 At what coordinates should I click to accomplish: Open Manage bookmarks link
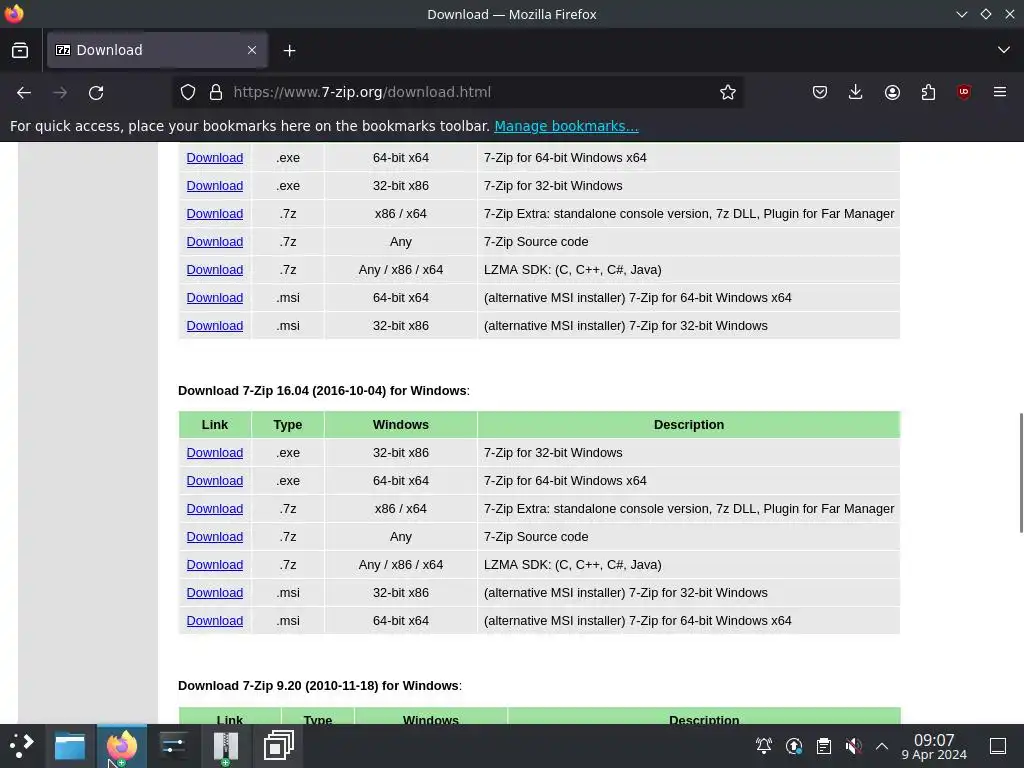pyautogui.click(x=566, y=126)
